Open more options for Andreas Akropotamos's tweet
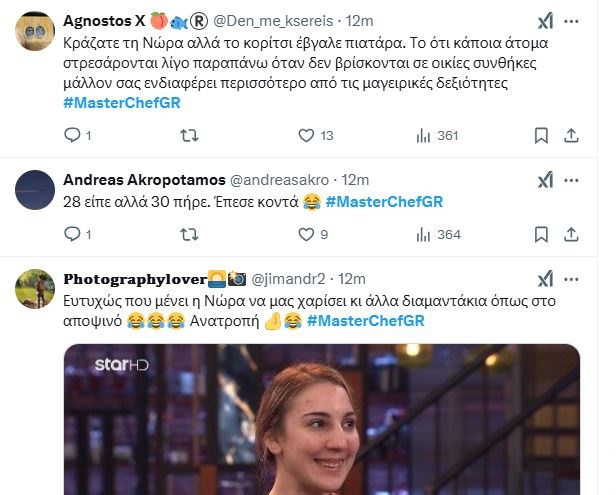The width and height of the screenshot is (616, 495). [x=571, y=180]
